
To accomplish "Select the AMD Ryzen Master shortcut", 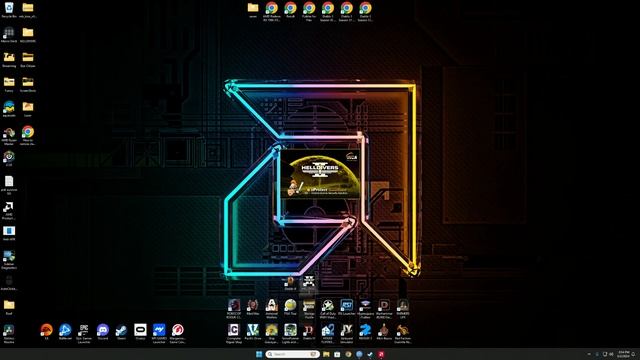I will (x=9, y=136).
